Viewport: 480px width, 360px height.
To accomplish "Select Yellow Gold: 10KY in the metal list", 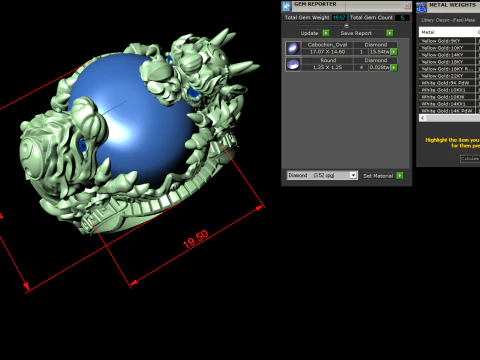I will tap(447, 48).
